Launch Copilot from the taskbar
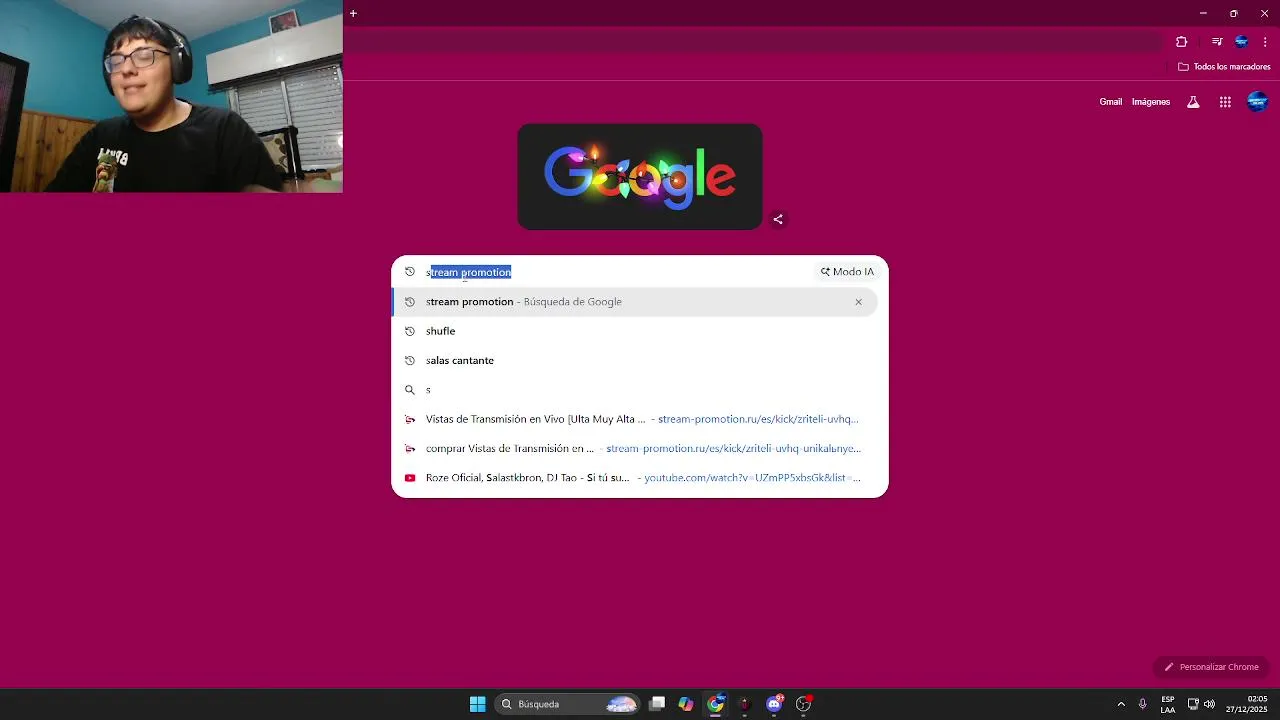The image size is (1280, 720). (x=686, y=704)
